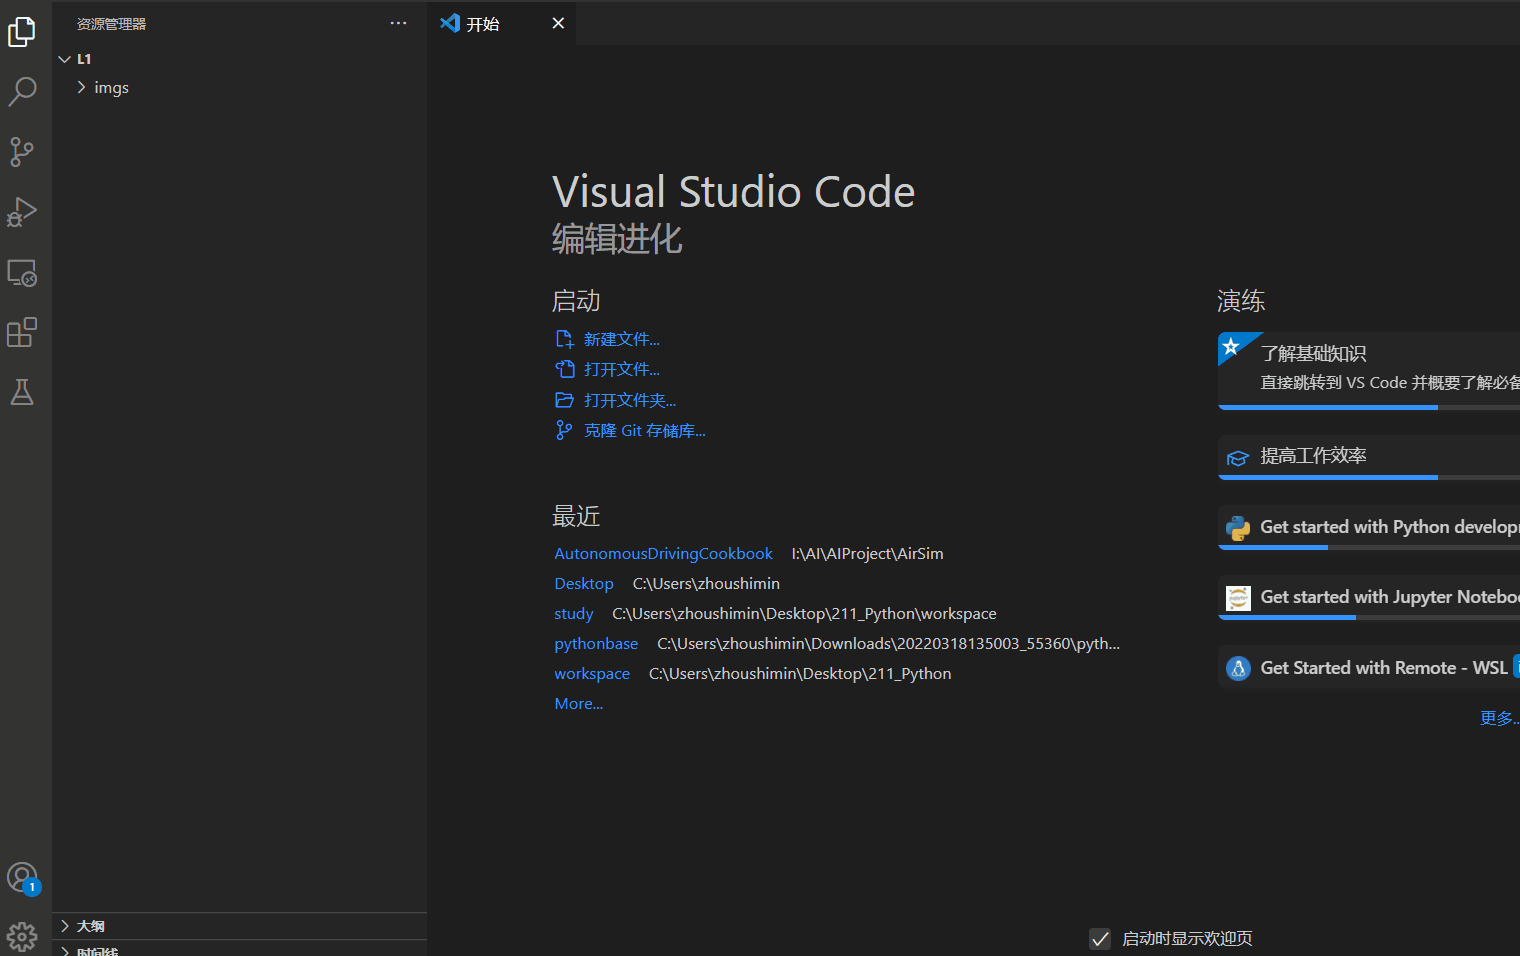Click More... under recent list

pos(579,703)
